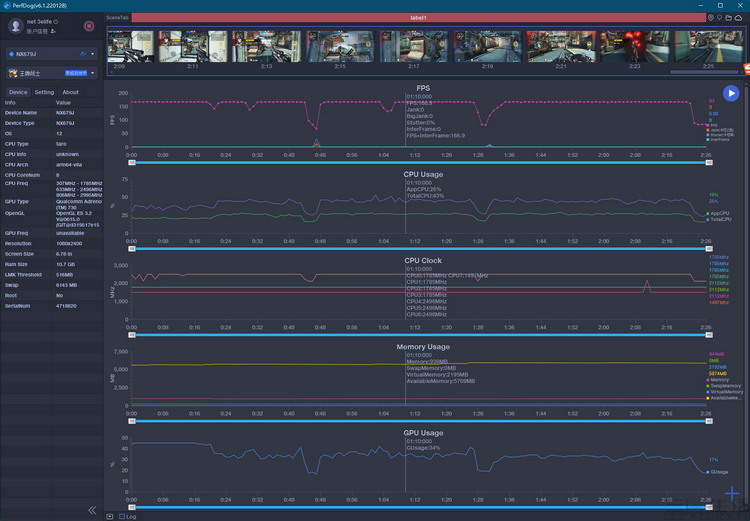Click the Resolution value 1080x2400
750x521 pixels.
(x=69, y=244)
